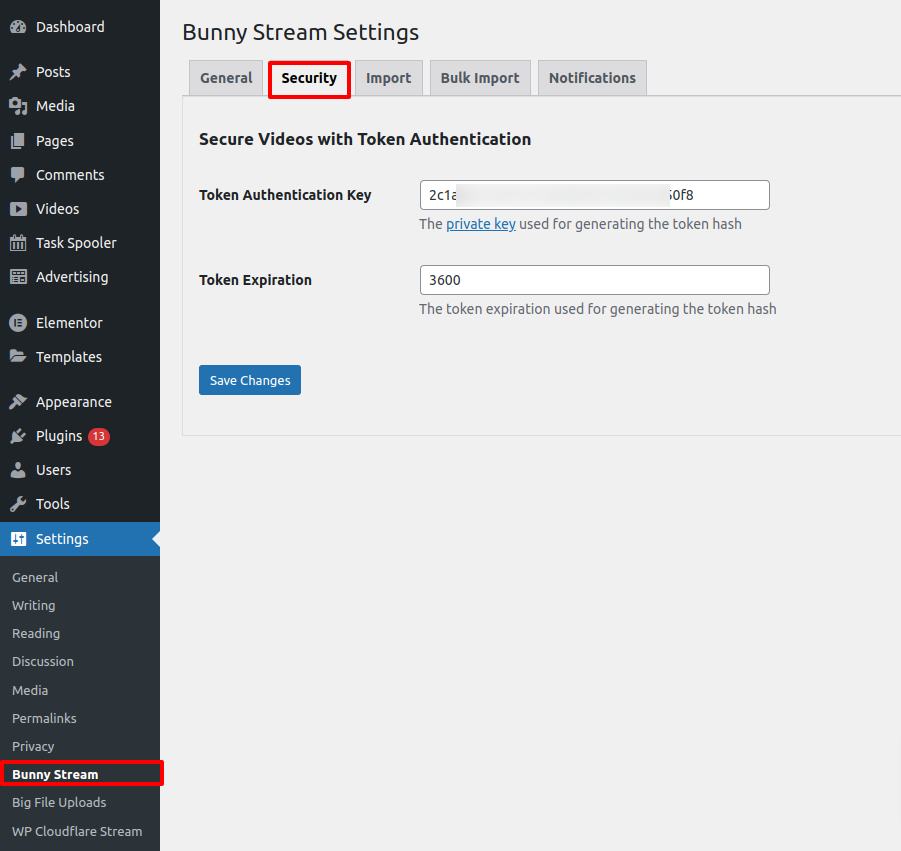Click the Elementor logo icon
This screenshot has width=901, height=851.
coord(18,323)
